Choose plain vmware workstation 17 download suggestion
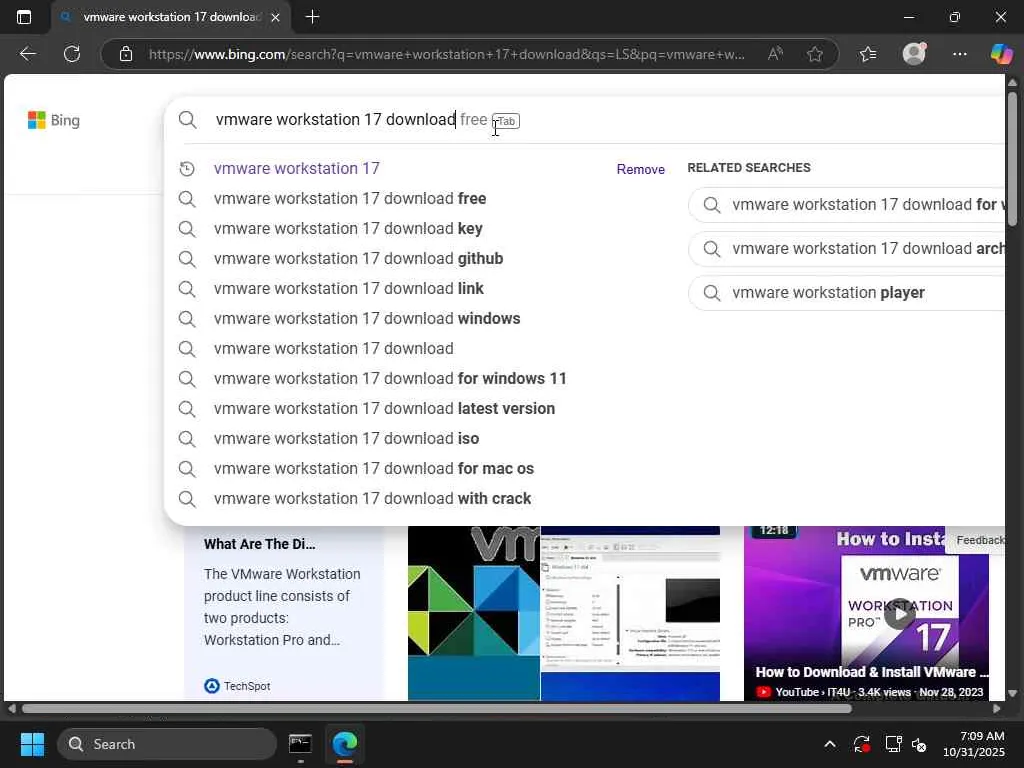 point(333,349)
